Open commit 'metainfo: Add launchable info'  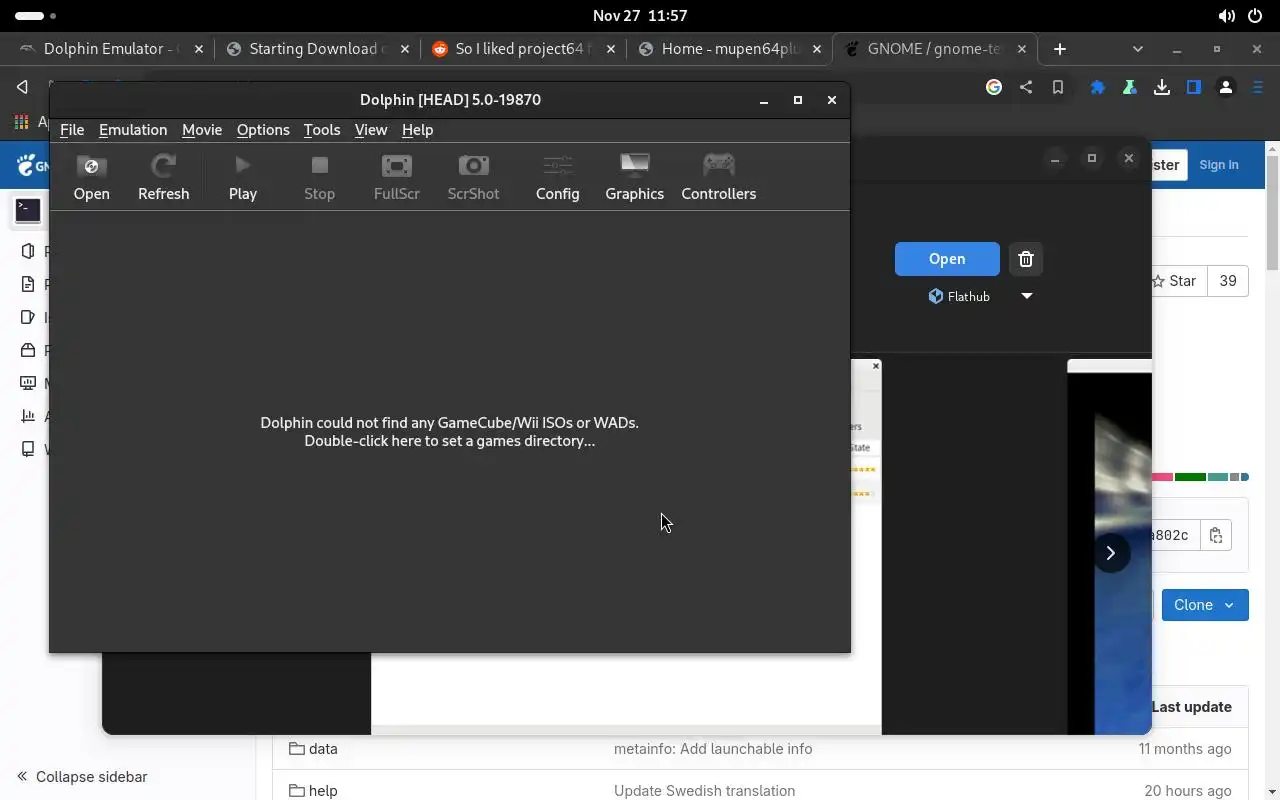[713, 749]
